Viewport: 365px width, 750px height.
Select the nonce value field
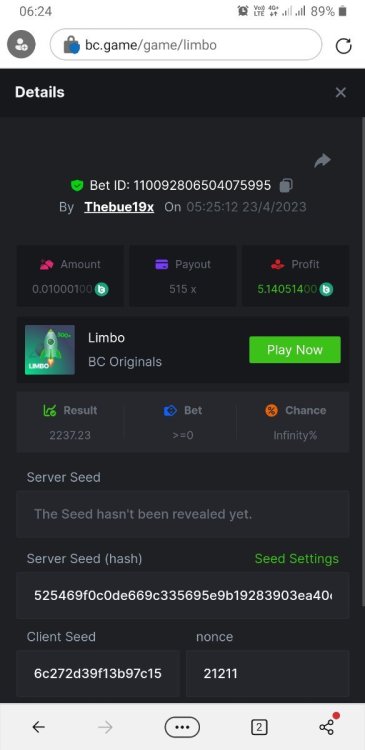(267, 673)
